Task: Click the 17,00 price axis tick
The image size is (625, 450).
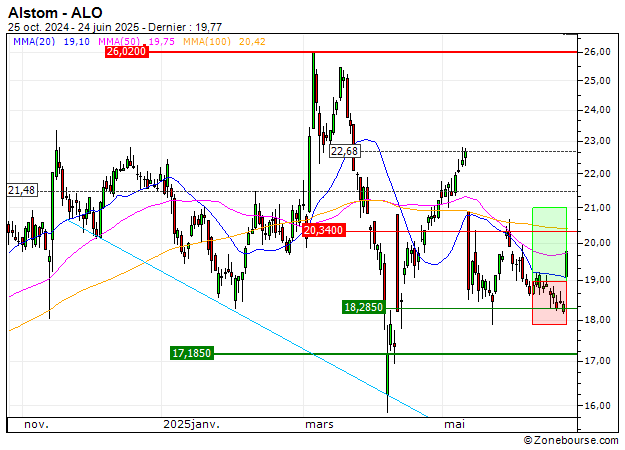Action: [x=597, y=361]
